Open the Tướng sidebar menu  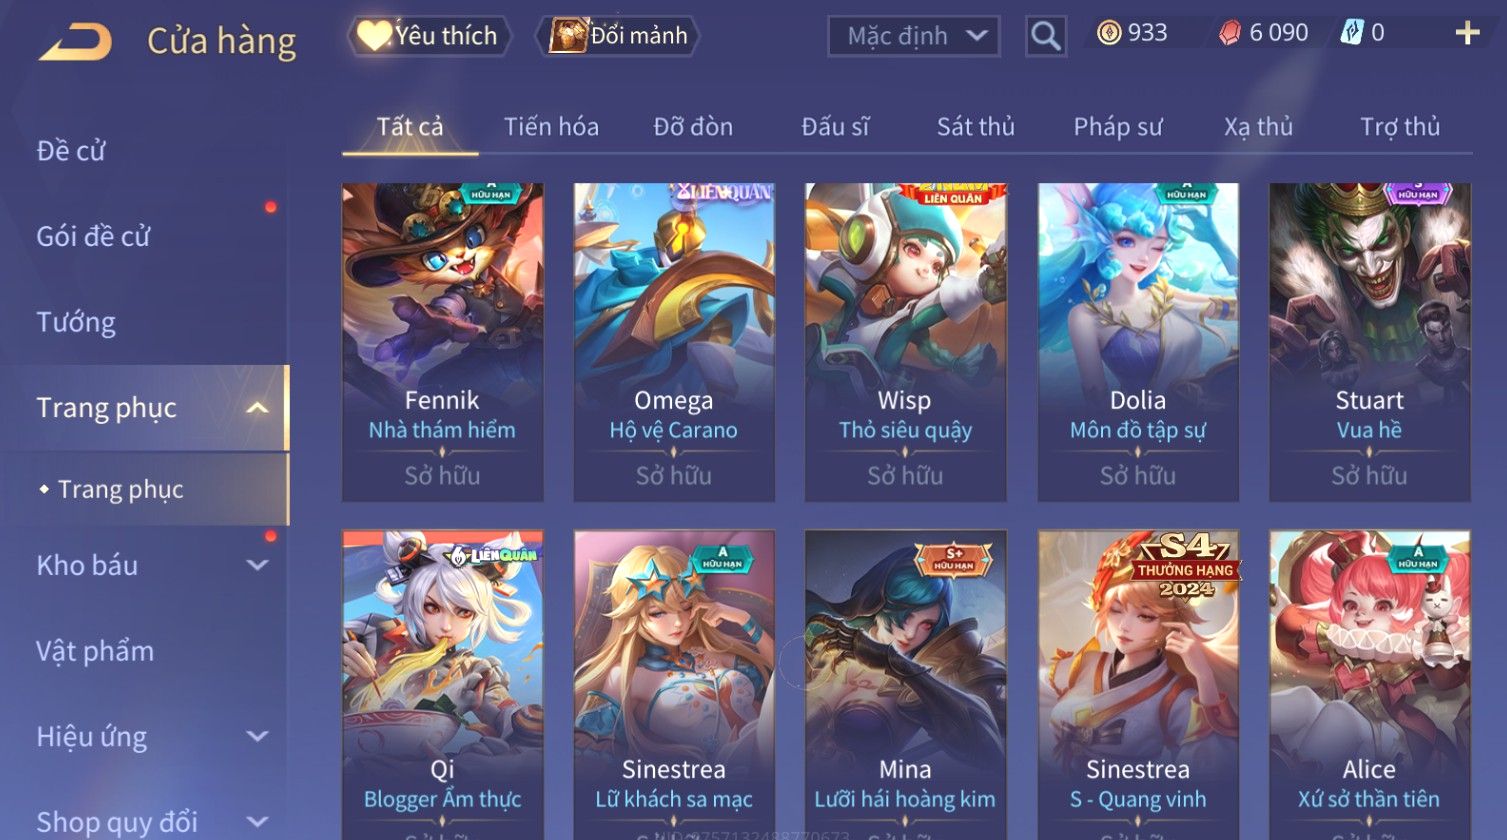tap(76, 322)
